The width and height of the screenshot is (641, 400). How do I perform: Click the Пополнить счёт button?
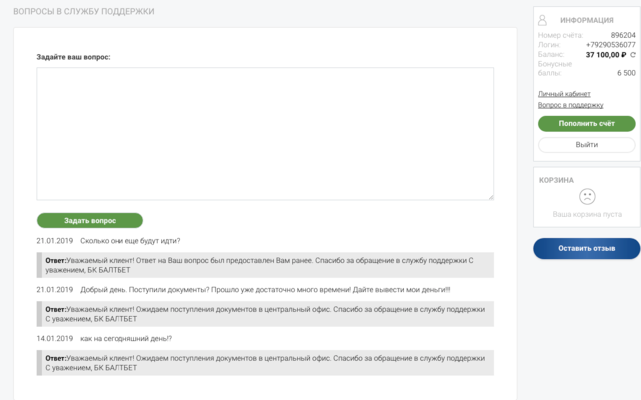pos(586,124)
